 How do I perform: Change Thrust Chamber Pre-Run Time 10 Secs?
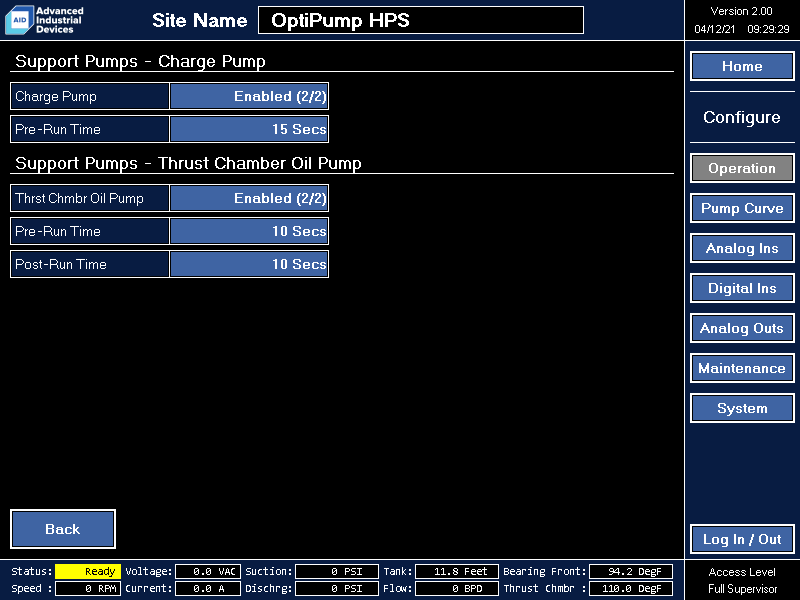tap(249, 231)
